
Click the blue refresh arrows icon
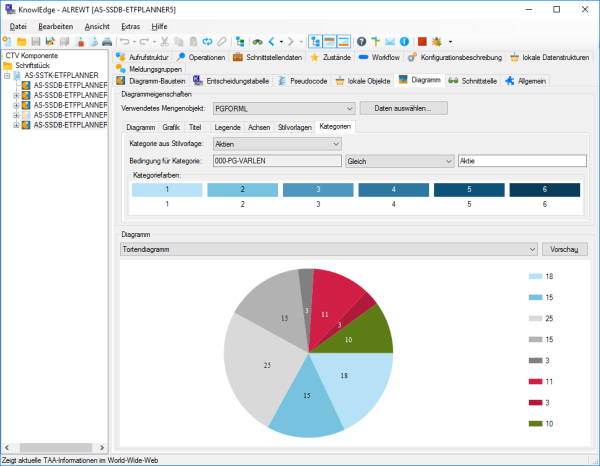click(x=207, y=41)
